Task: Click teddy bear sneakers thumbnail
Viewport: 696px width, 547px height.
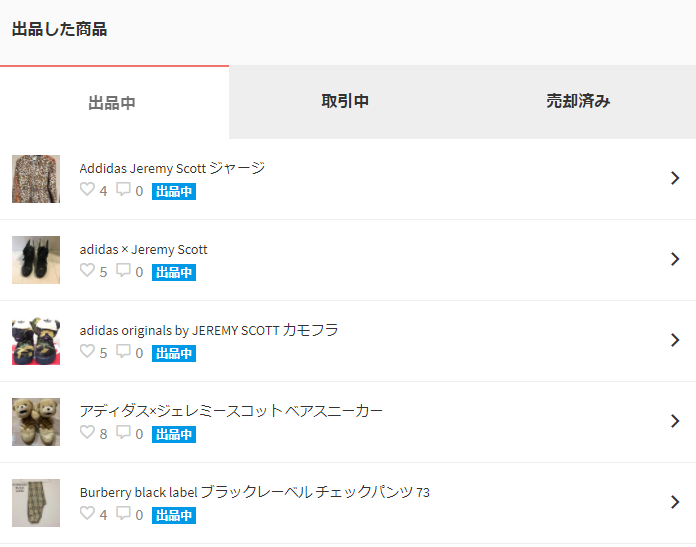Action: tap(36, 422)
